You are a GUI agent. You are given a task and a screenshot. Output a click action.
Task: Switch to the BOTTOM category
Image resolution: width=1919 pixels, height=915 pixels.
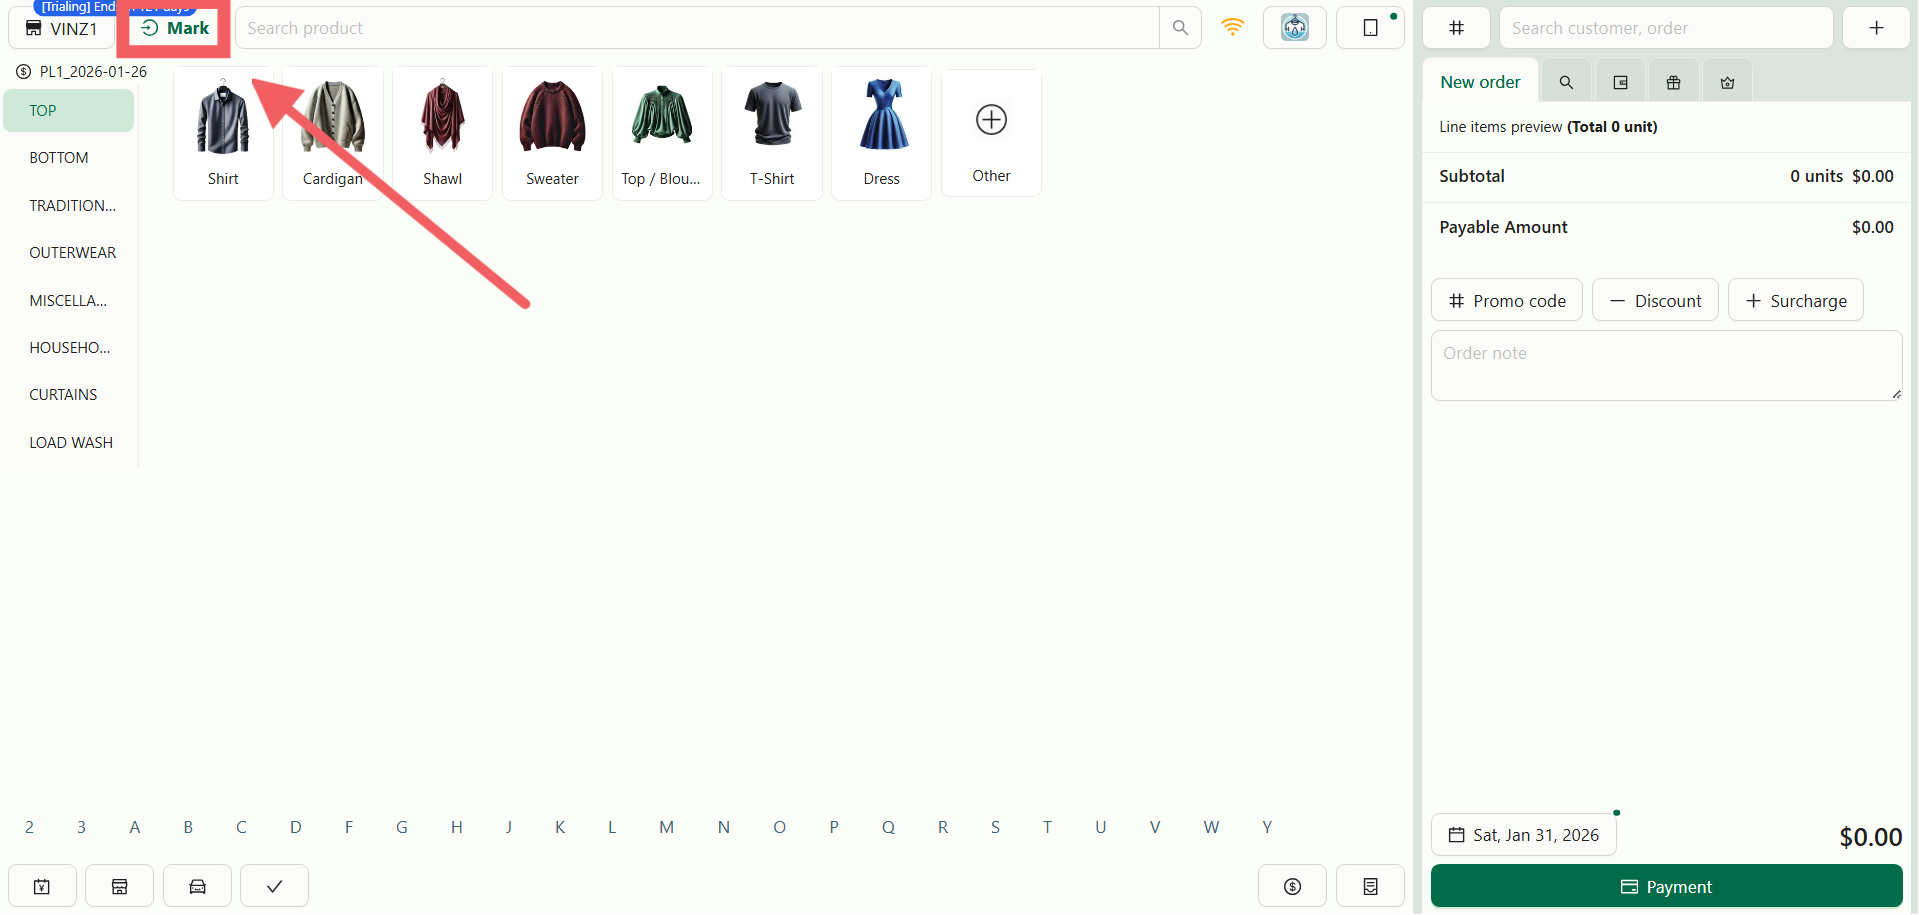pos(69,158)
